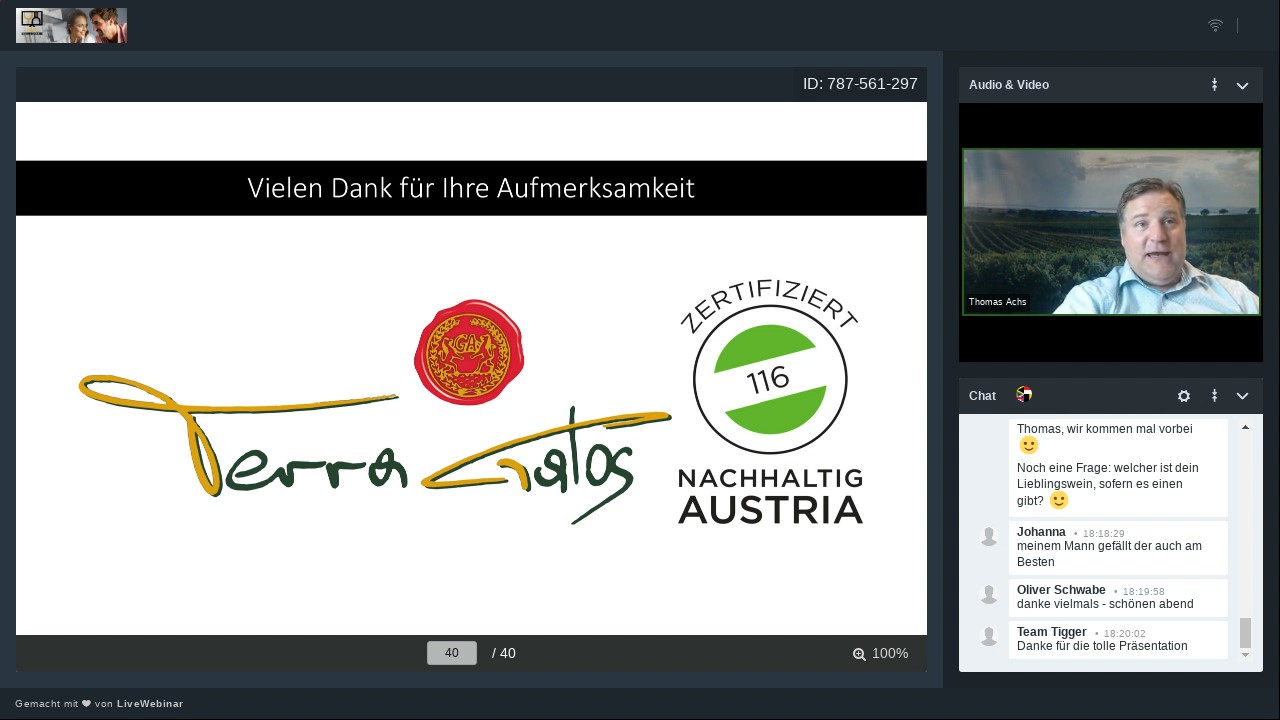
Task: Click the Chat panel title
Action: (x=982, y=396)
